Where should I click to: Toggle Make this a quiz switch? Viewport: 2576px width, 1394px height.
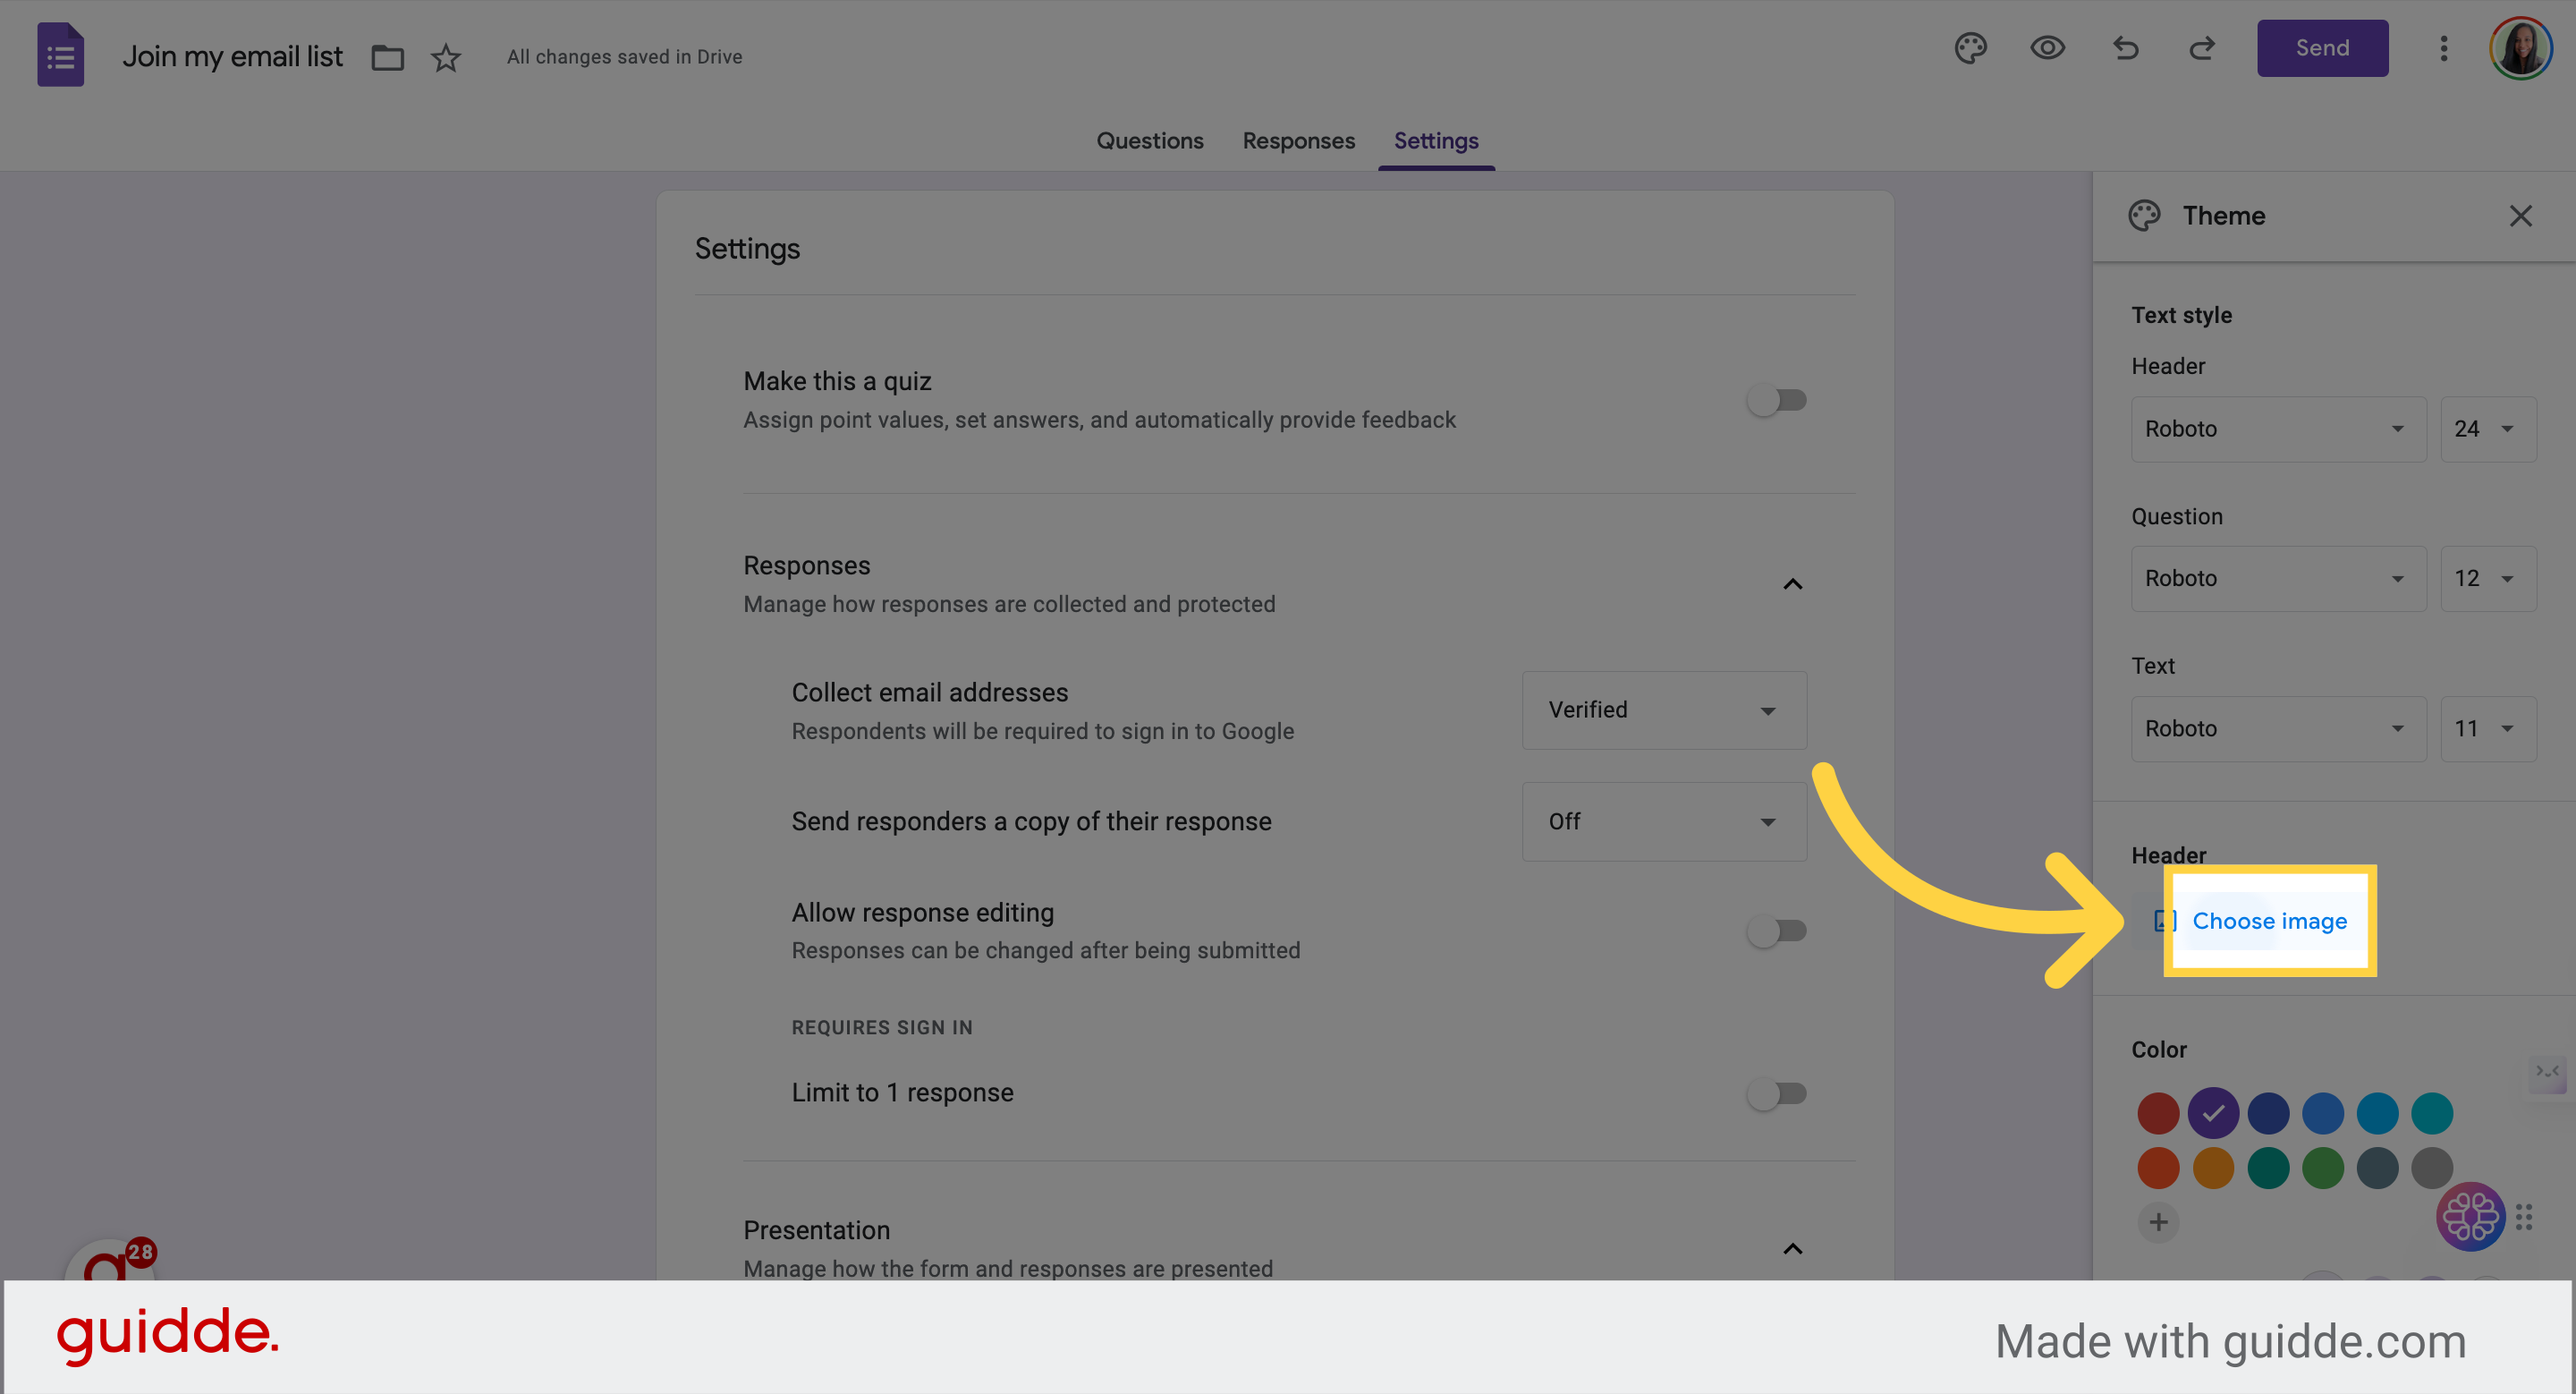(x=1777, y=400)
